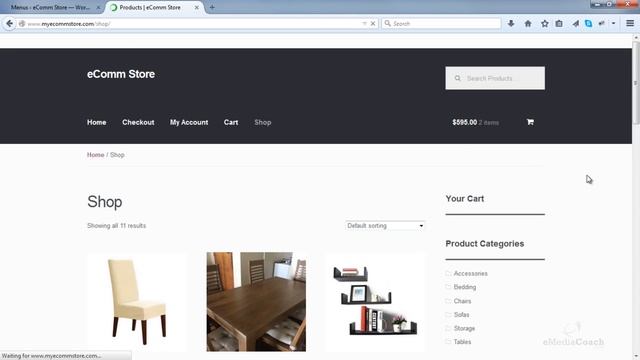Click the Skype icon in browser toolbar
The width and height of the screenshot is (640, 360).
click(588, 24)
